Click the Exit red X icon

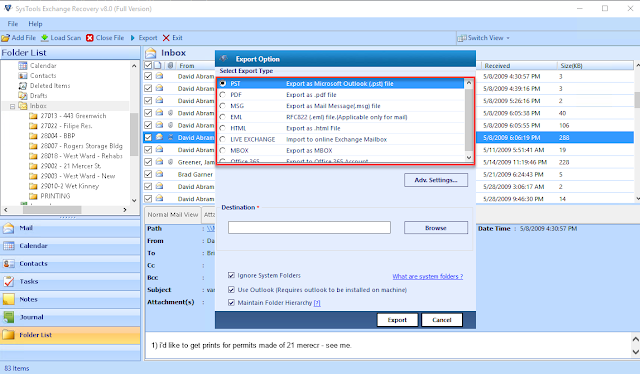point(166,38)
